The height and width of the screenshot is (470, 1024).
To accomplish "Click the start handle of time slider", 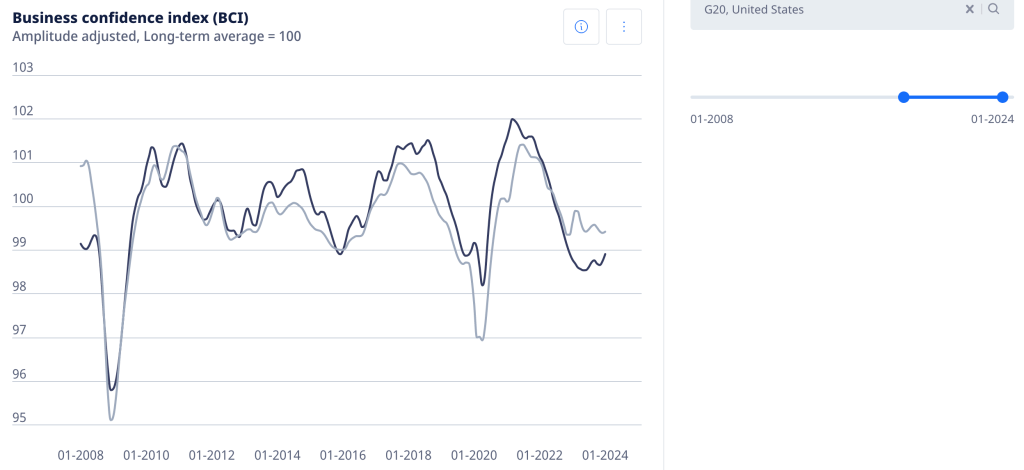I will [x=904, y=97].
